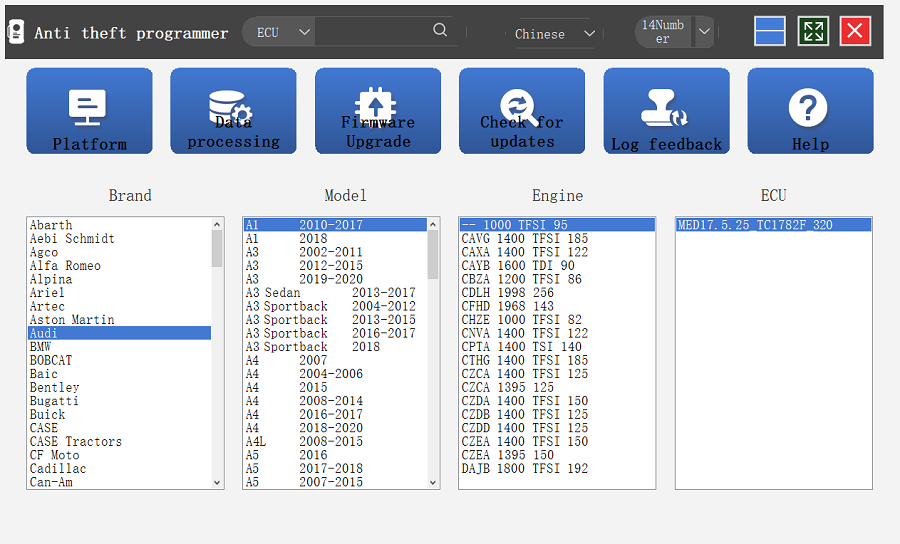The width and height of the screenshot is (900, 544).
Task: Choose CAYB 1600 TDI 90 engine
Action: [x=518, y=266]
